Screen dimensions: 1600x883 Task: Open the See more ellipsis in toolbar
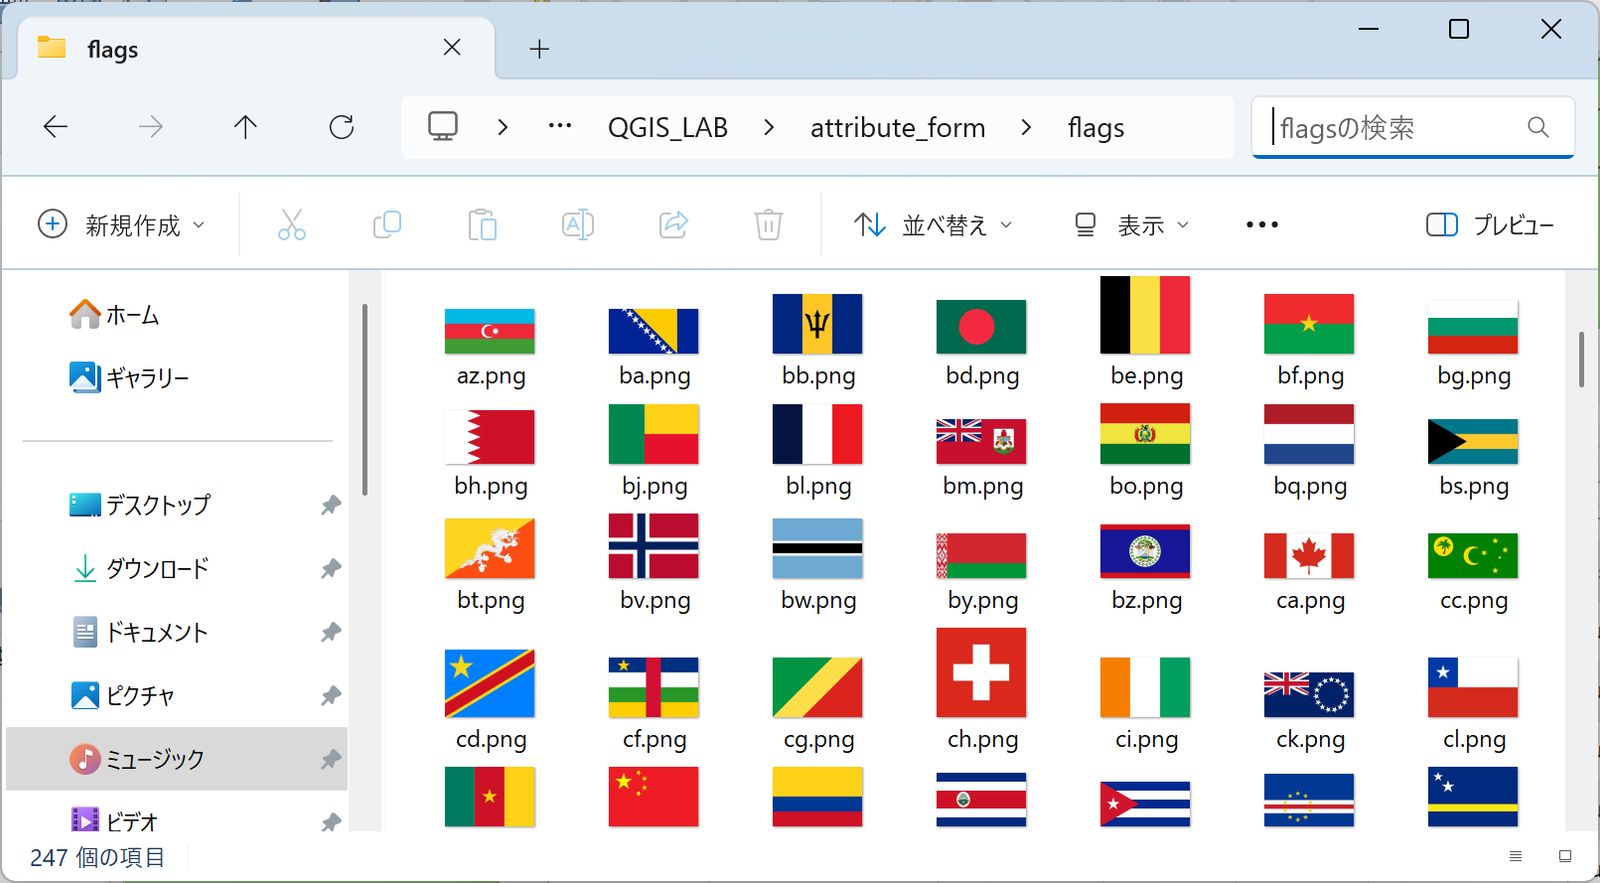click(x=1262, y=225)
